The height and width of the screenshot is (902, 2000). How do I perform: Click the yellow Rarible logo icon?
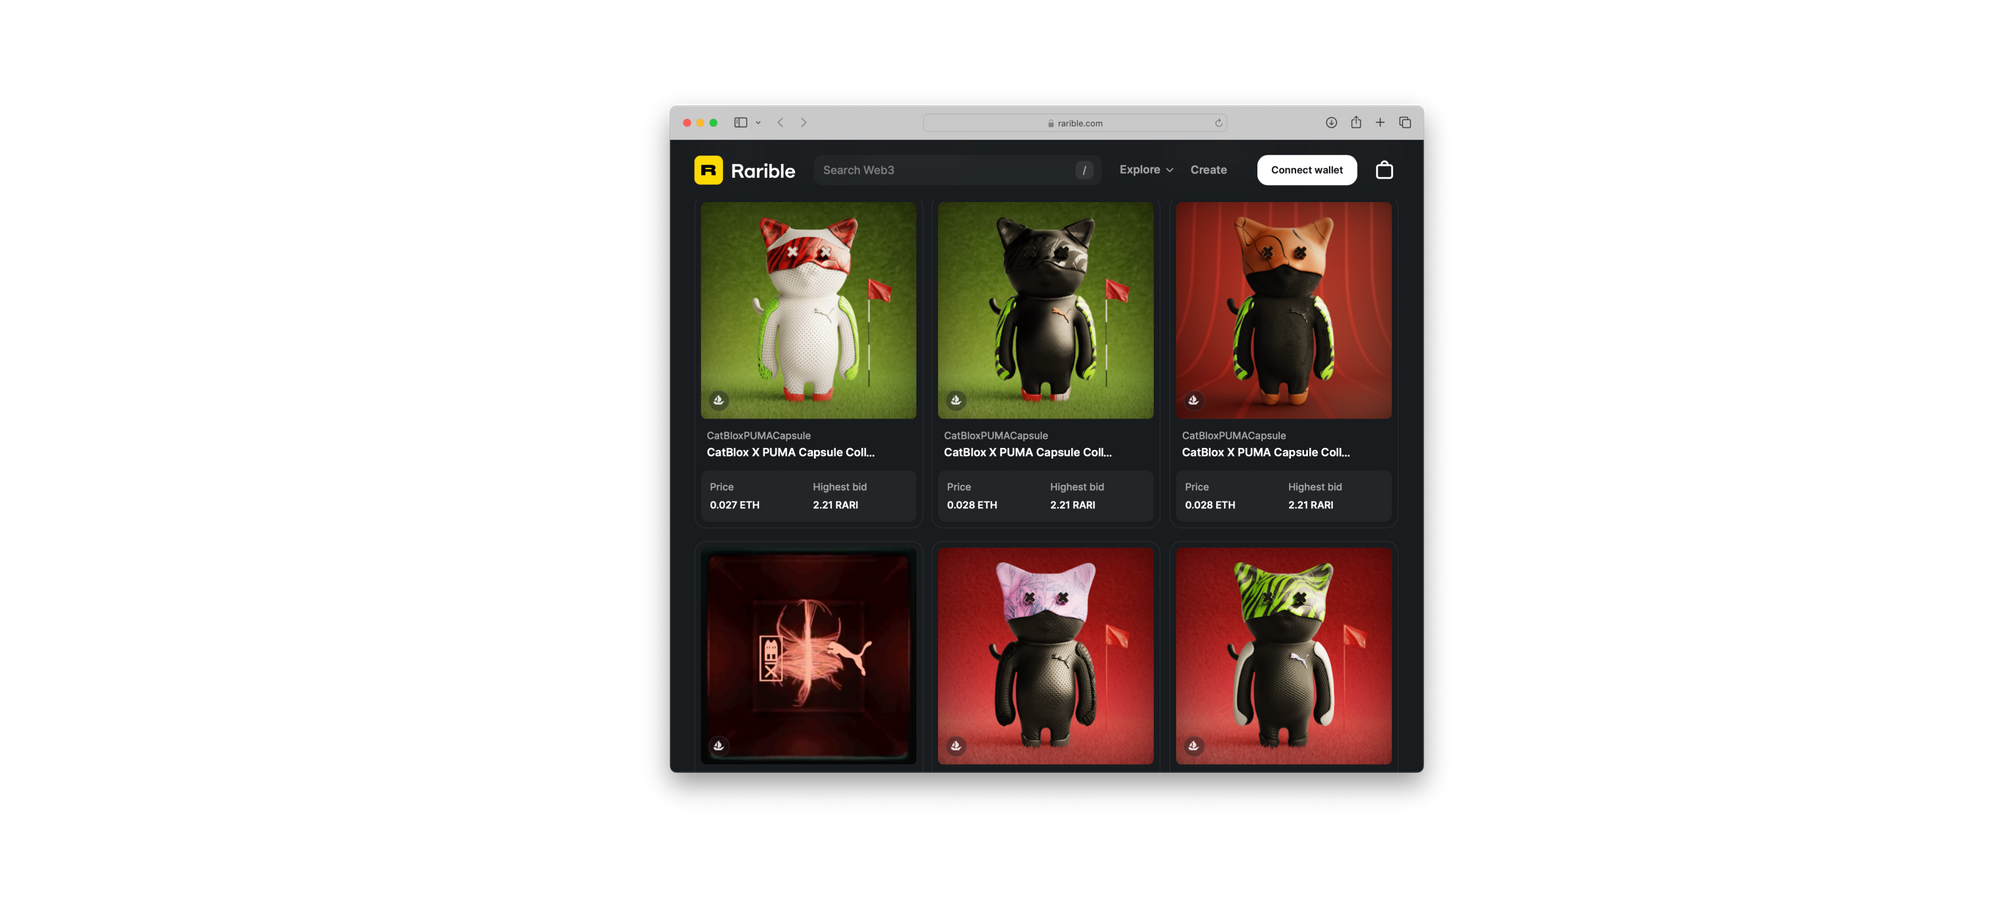point(708,170)
